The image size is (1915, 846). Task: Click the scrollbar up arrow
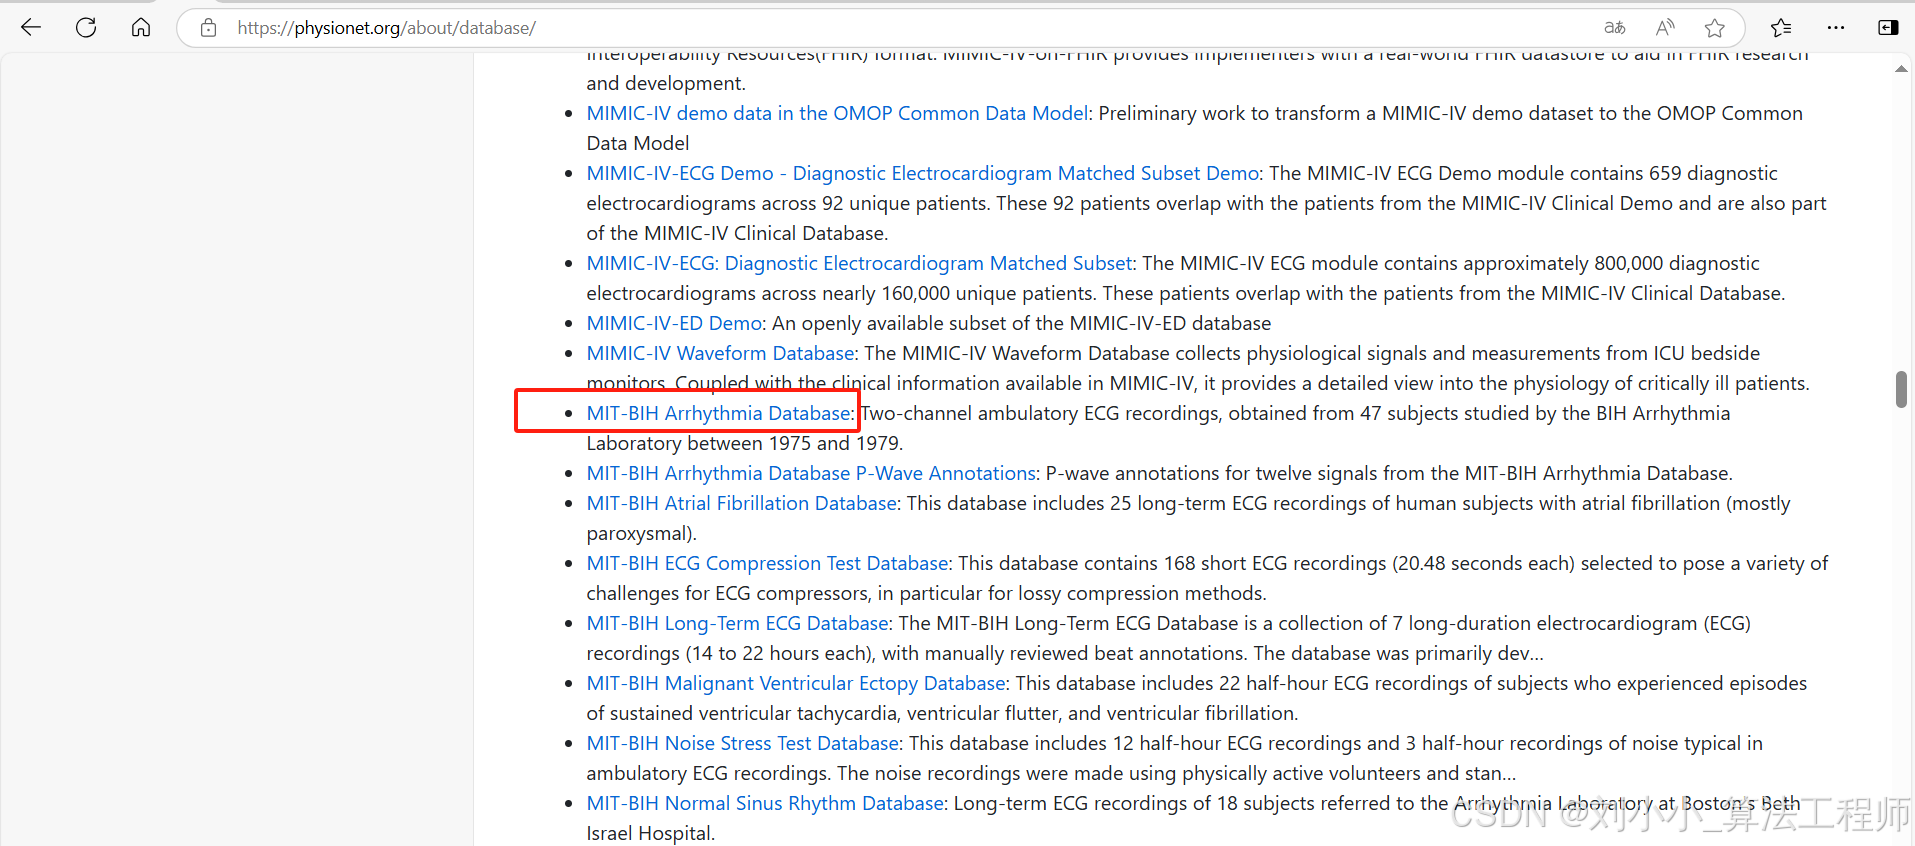pyautogui.click(x=1901, y=69)
